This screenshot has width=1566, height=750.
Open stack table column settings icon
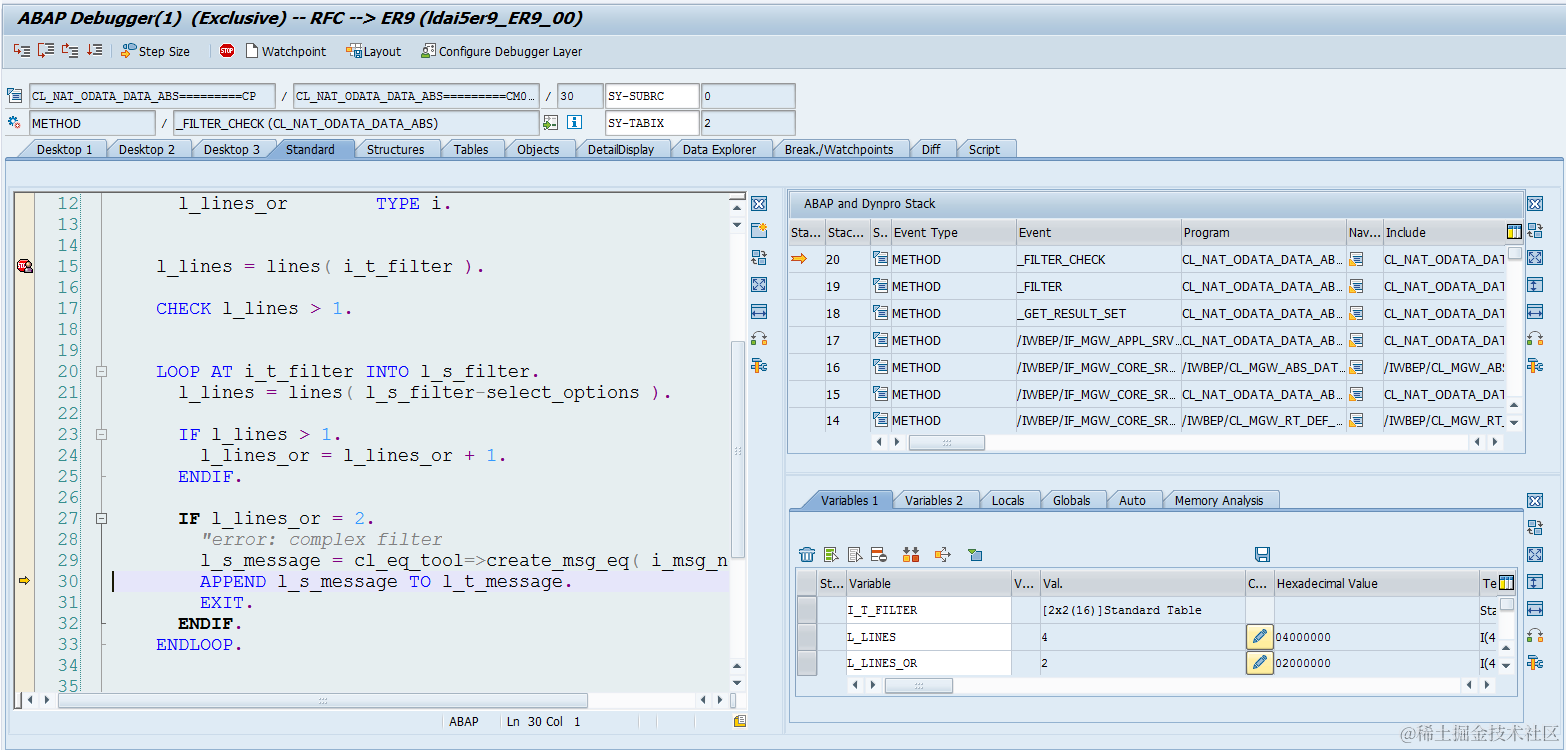(x=1514, y=232)
